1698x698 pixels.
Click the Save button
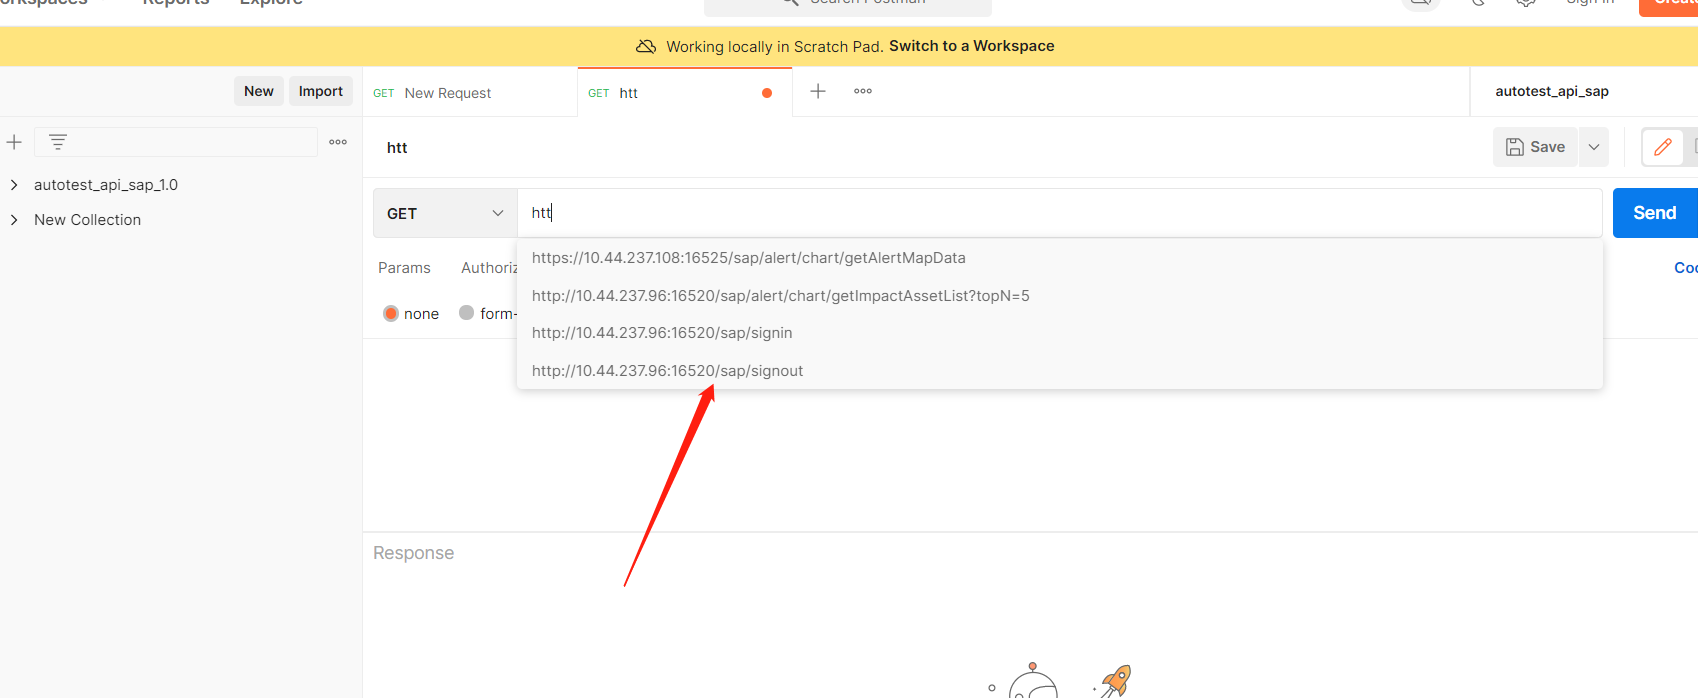(x=1536, y=147)
